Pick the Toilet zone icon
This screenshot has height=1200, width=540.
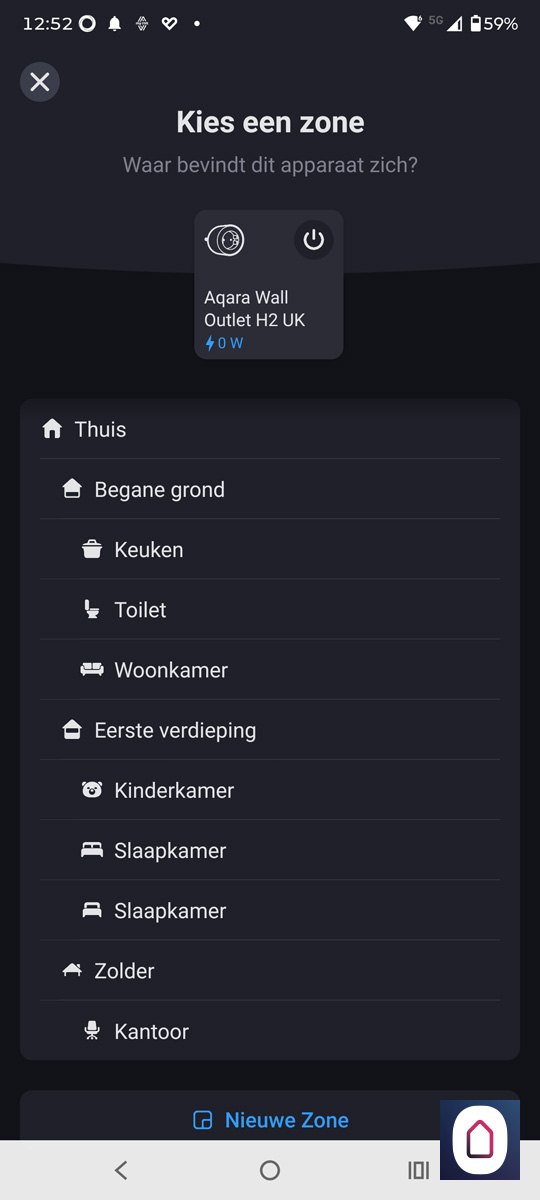[92, 609]
